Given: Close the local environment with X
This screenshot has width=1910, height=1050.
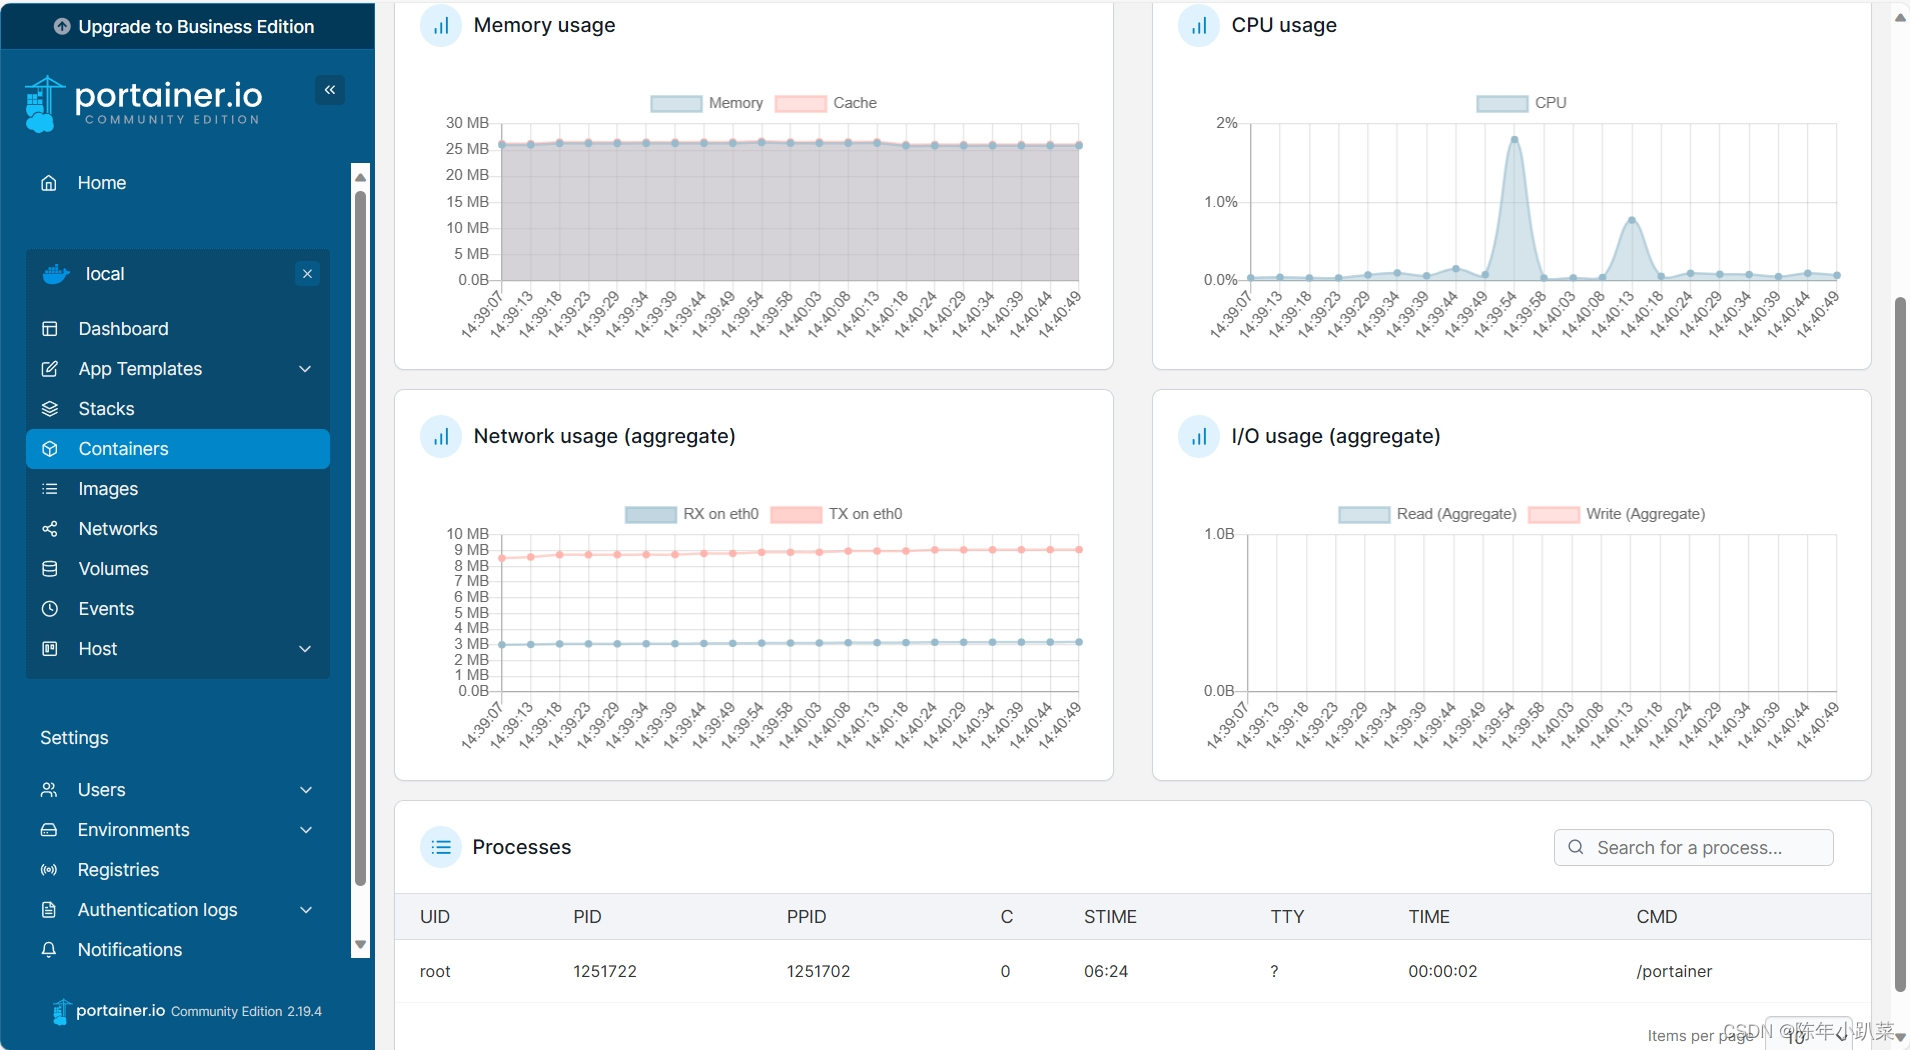Looking at the screenshot, I should (x=307, y=274).
